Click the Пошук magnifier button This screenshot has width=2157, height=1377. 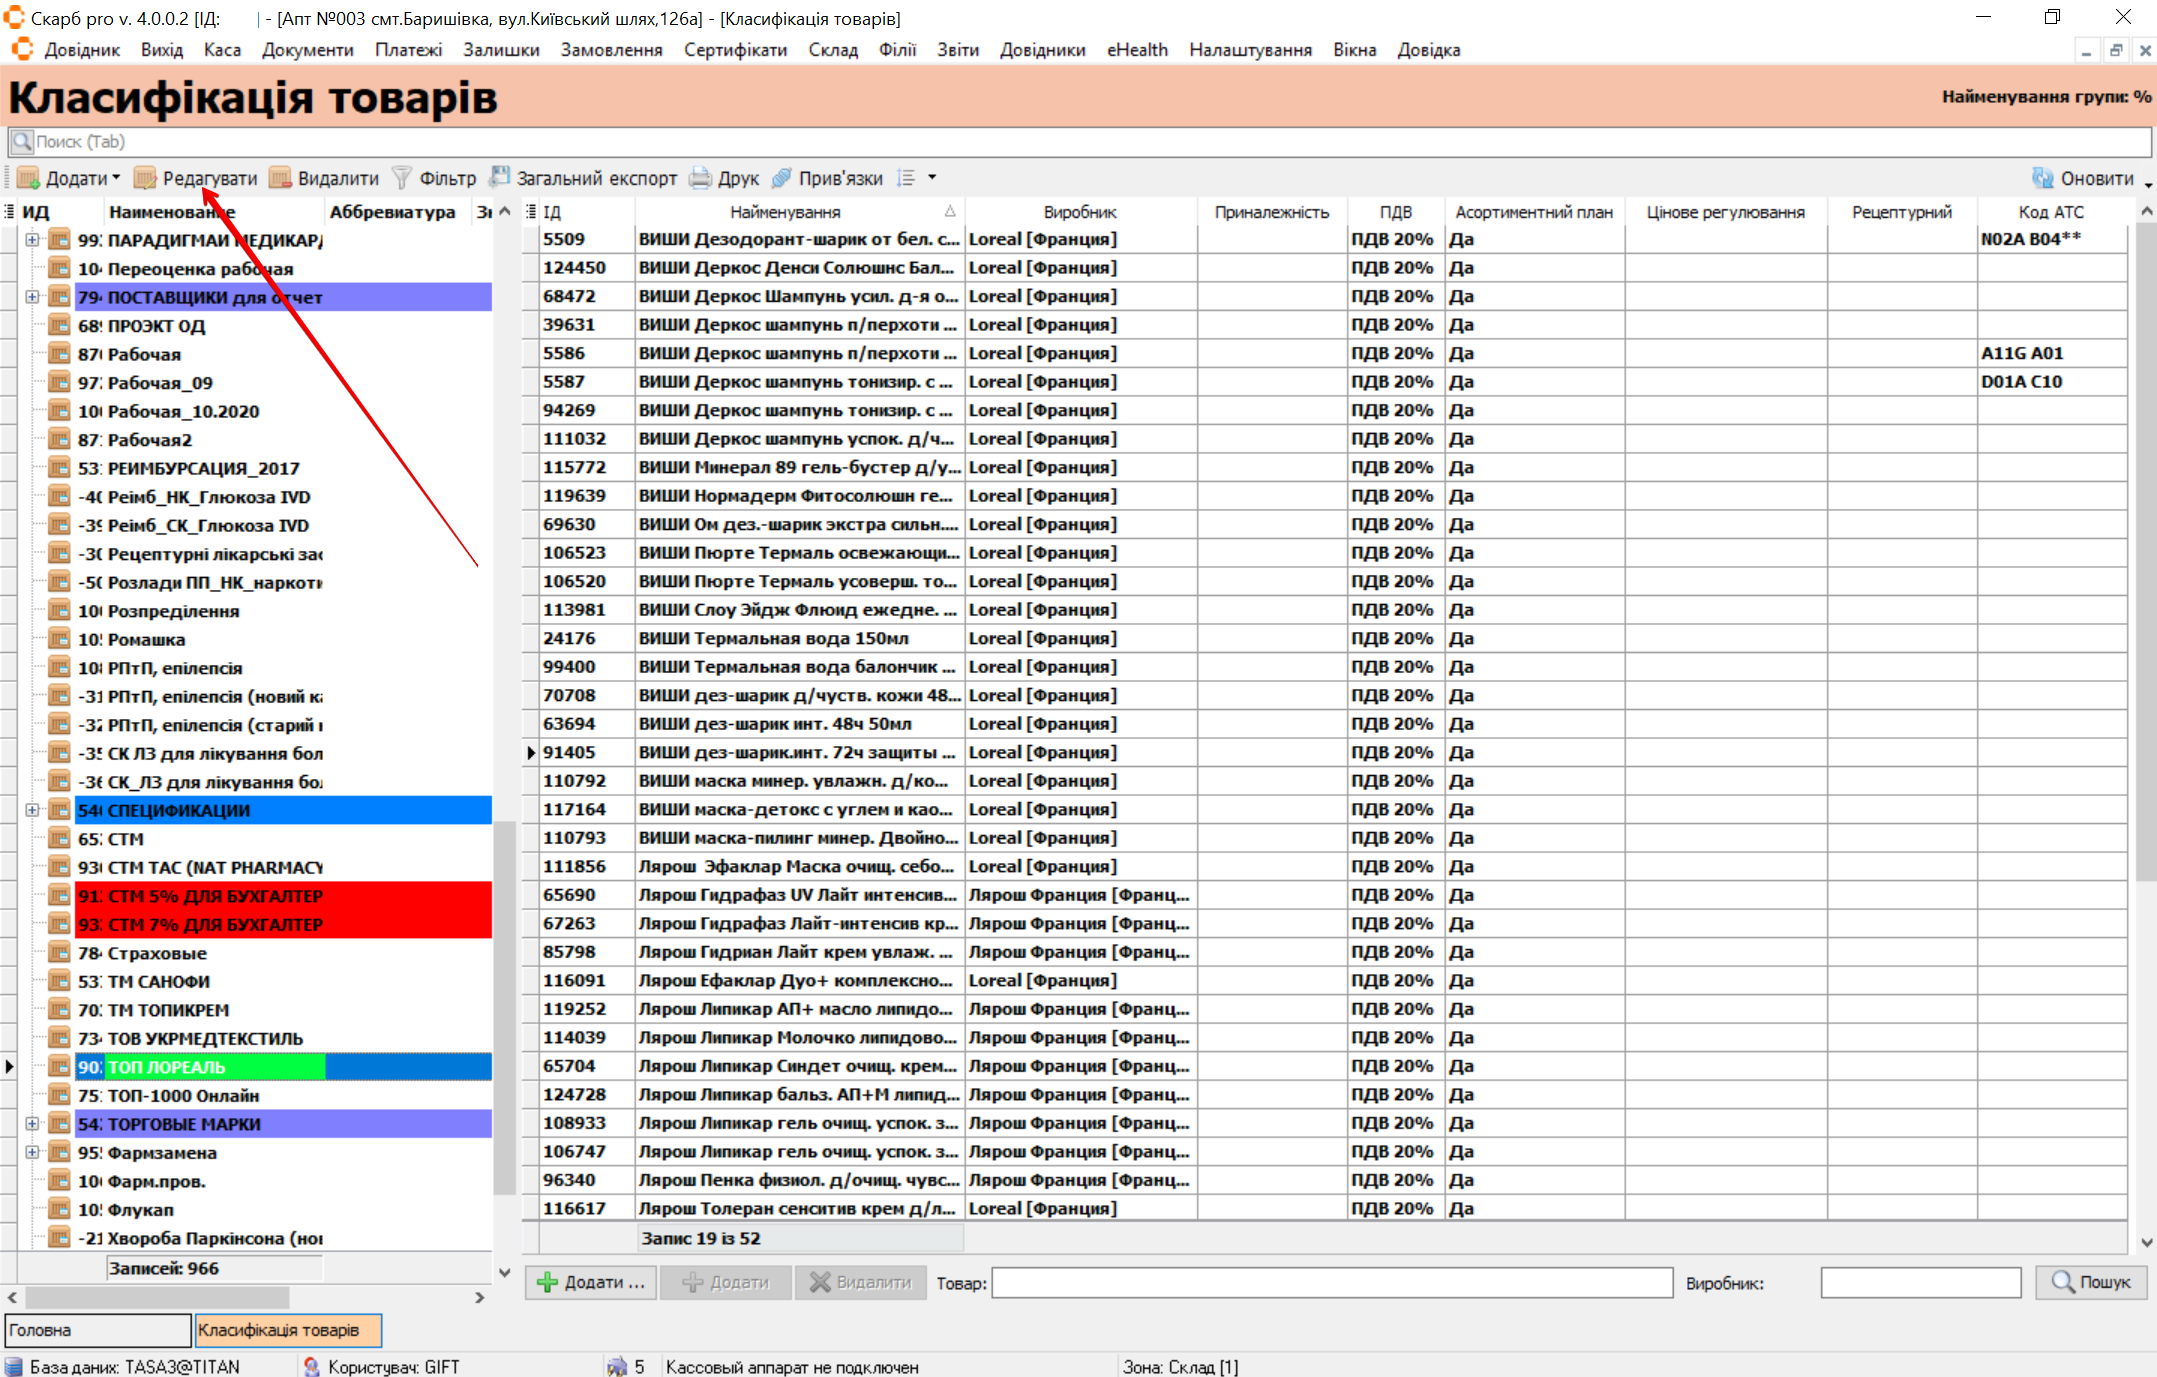[x=2091, y=1282]
